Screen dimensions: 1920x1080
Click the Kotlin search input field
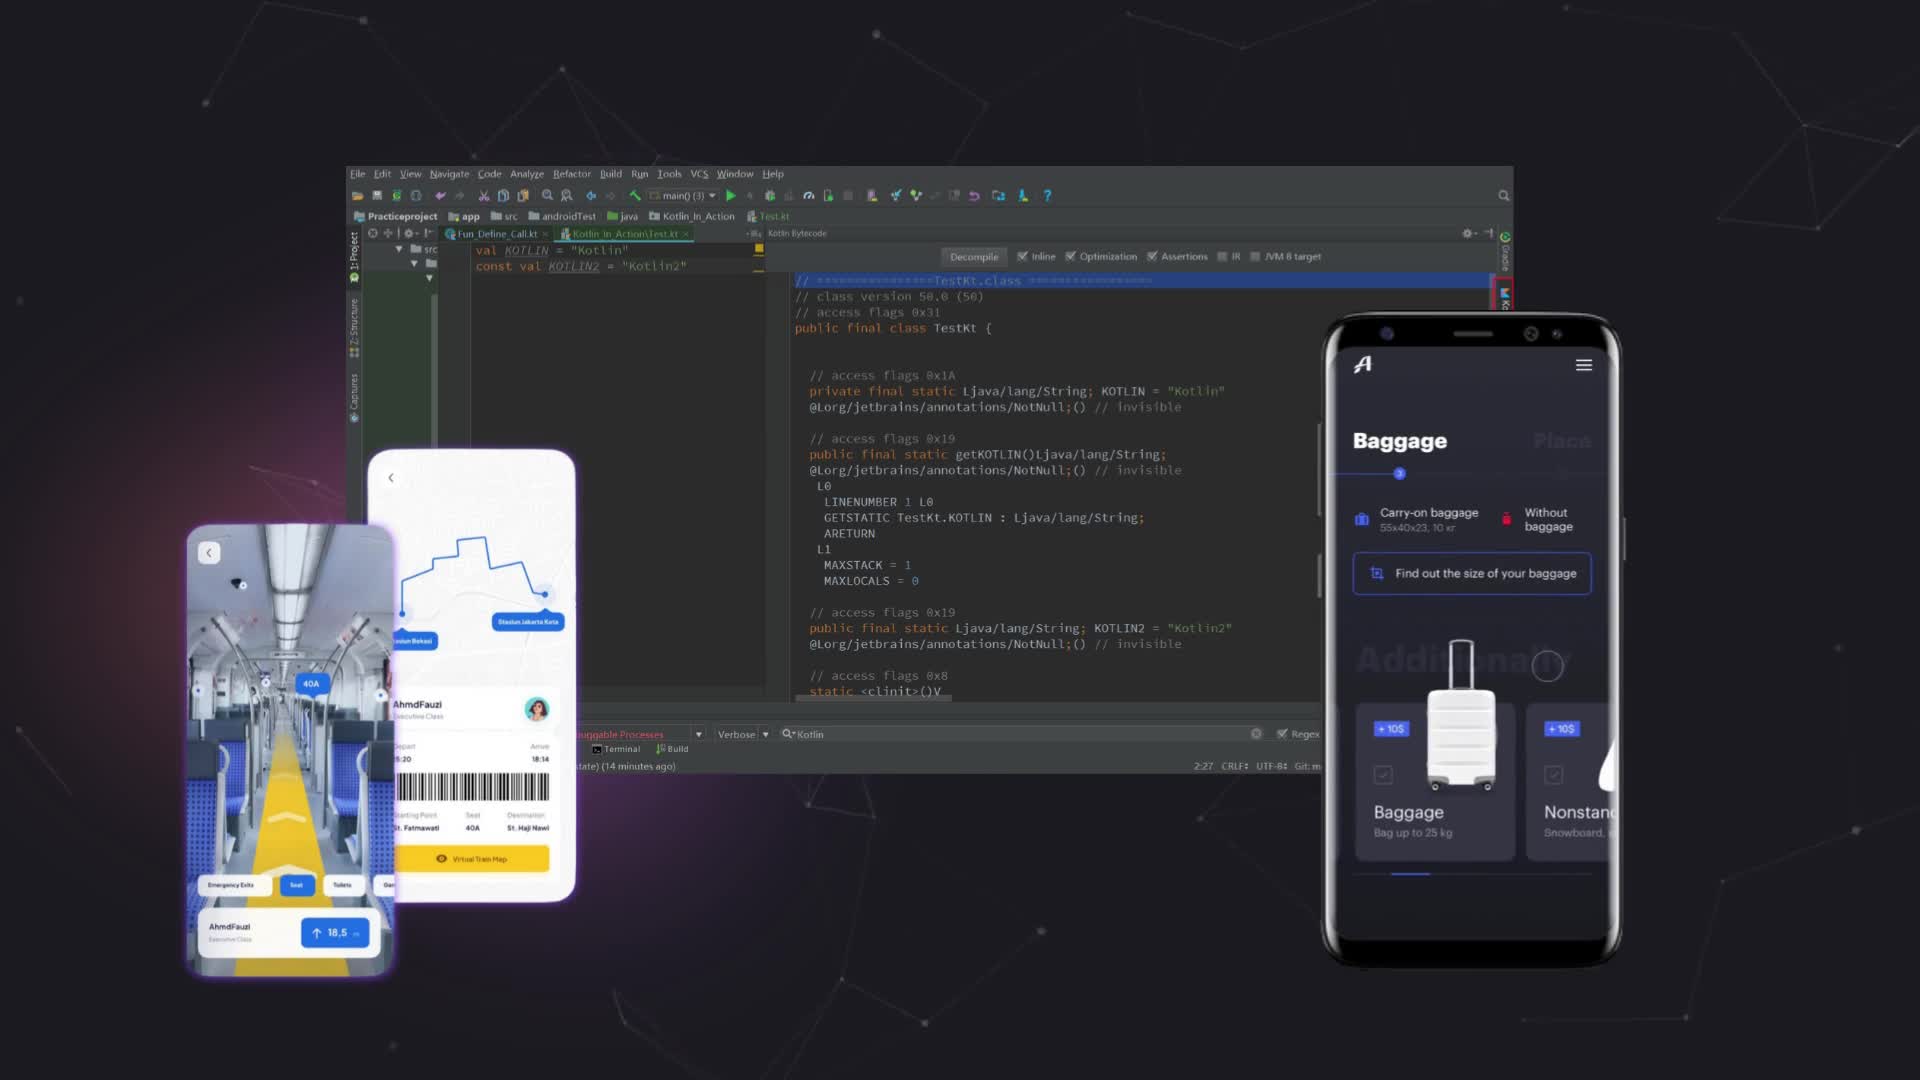tap(1020, 734)
